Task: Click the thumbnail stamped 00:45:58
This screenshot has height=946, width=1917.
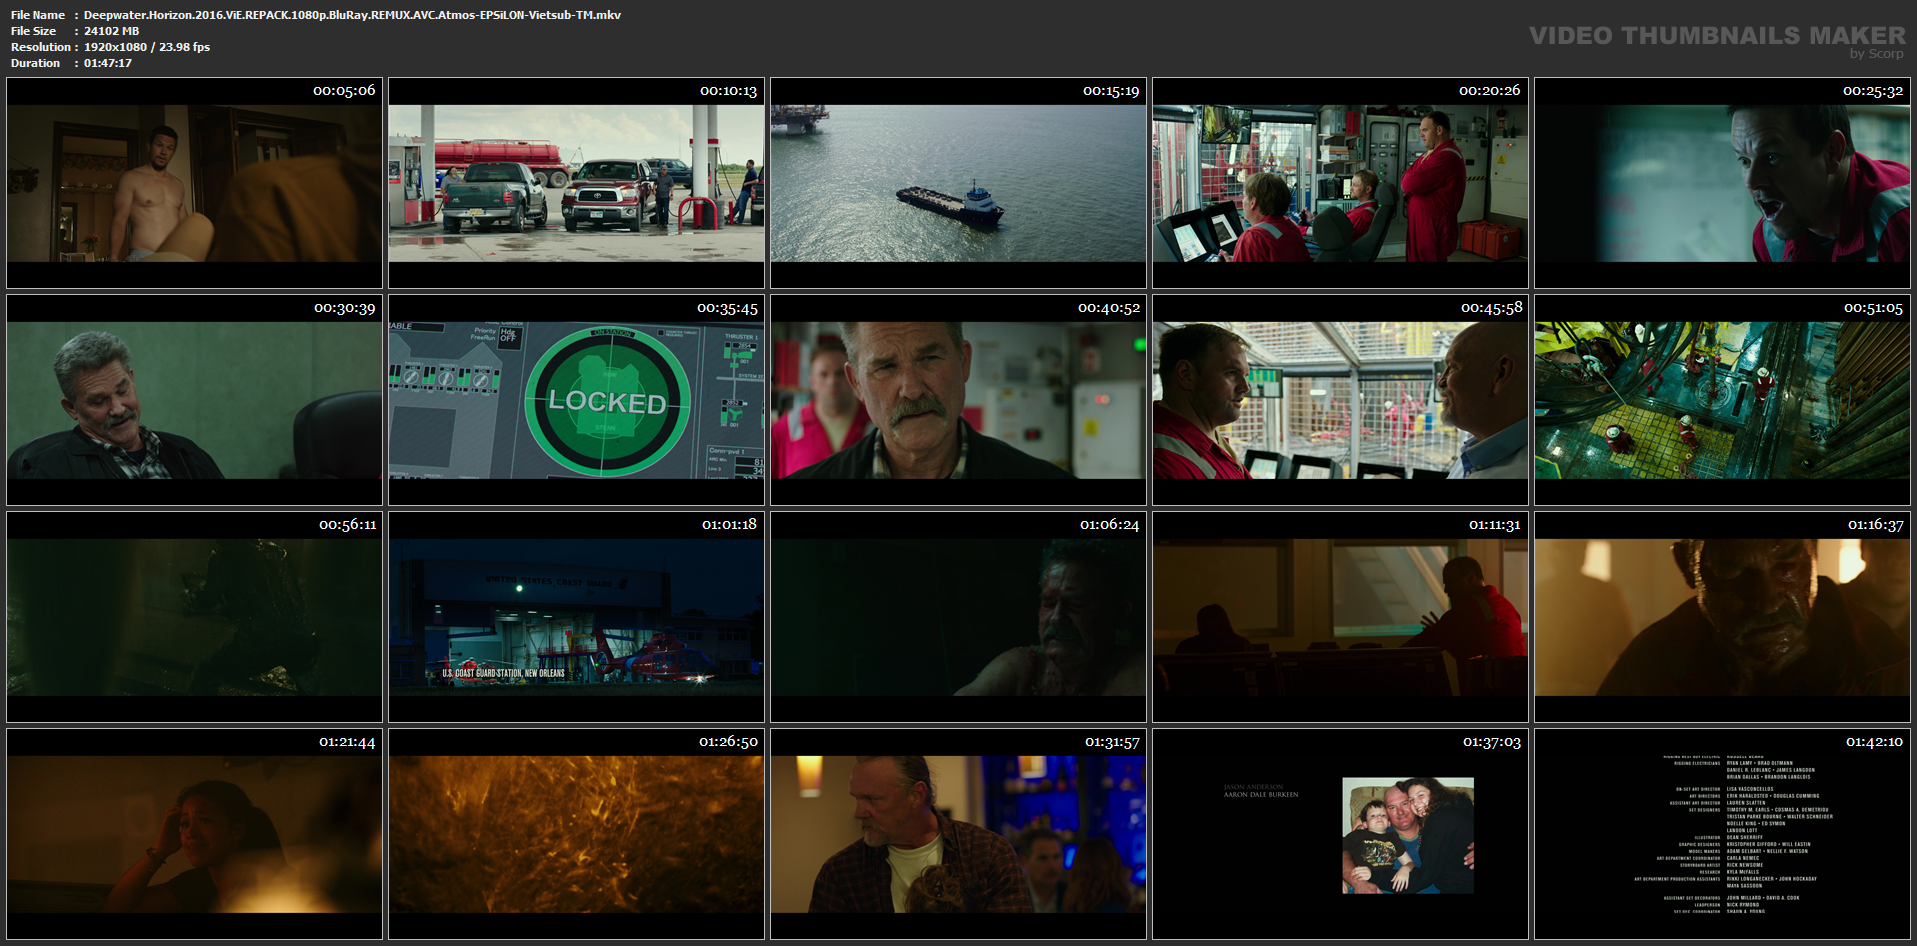Action: coord(1340,400)
